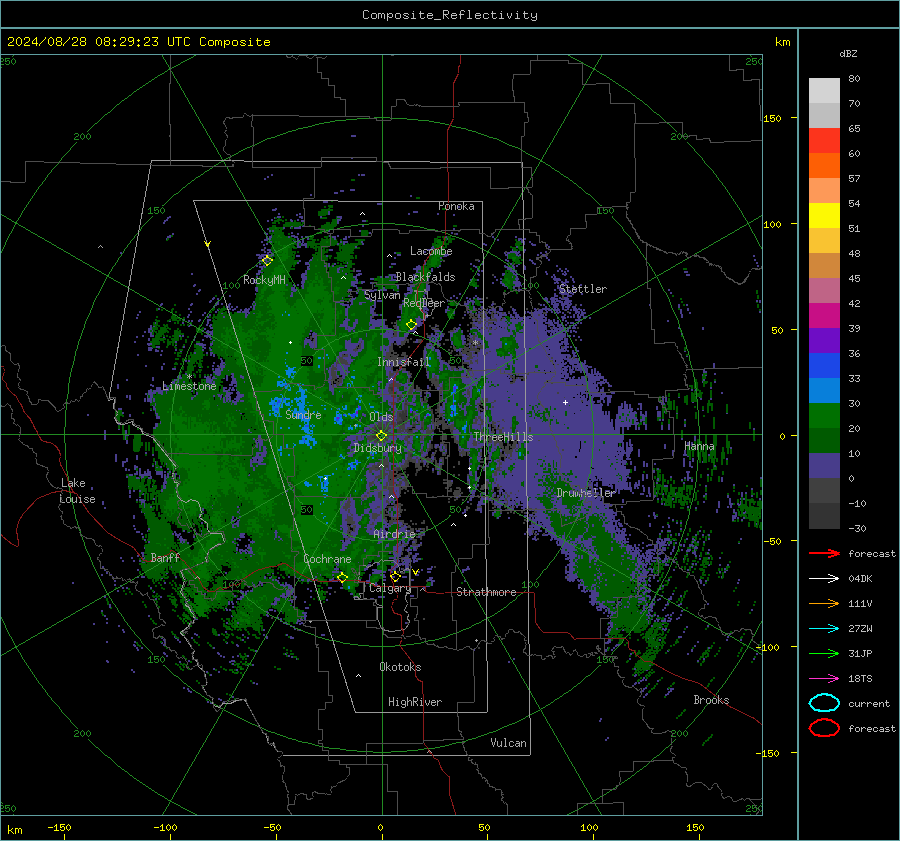
Task: Click the 80 dBZ value on legend
Action: 854,79
